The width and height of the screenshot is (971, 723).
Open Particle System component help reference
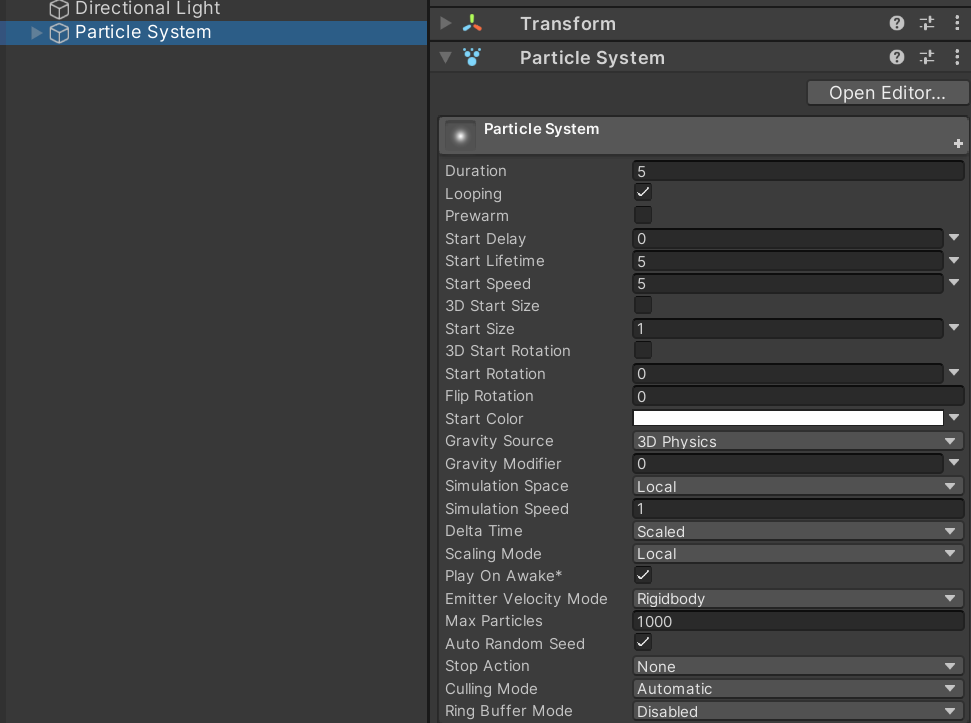pyautogui.click(x=897, y=58)
